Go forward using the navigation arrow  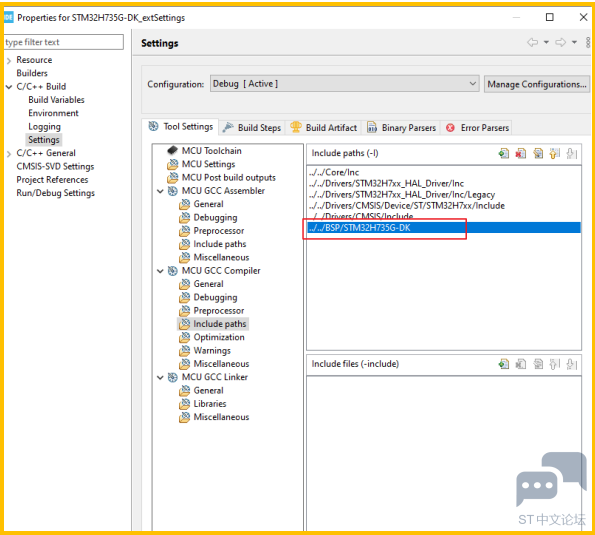point(560,42)
